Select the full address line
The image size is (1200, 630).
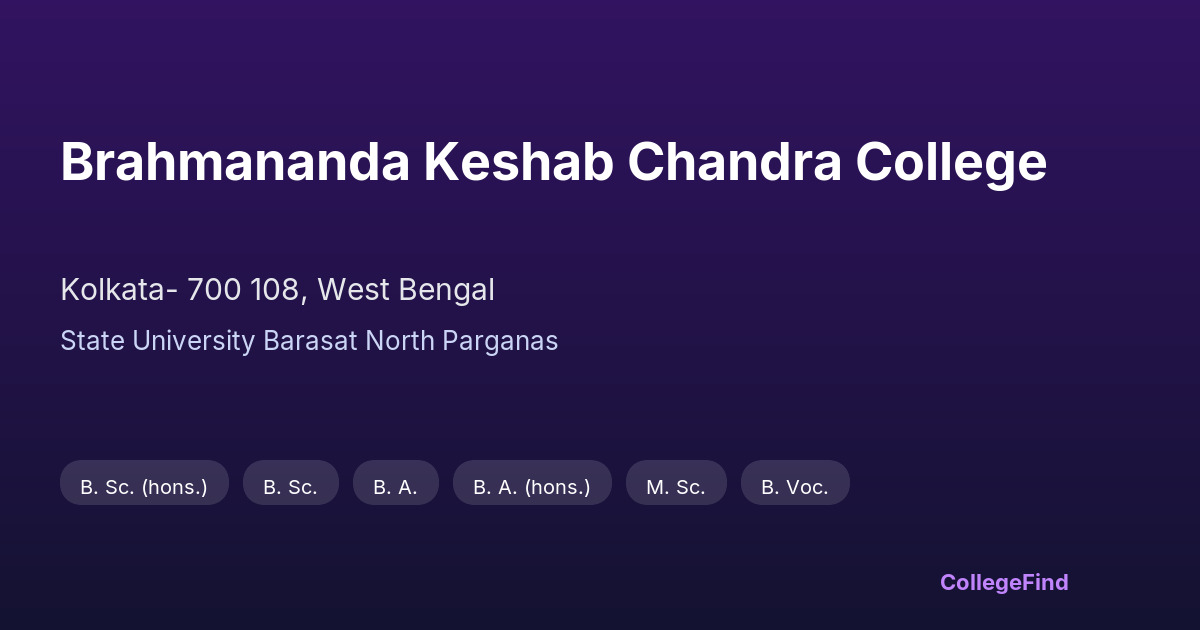pos(277,290)
